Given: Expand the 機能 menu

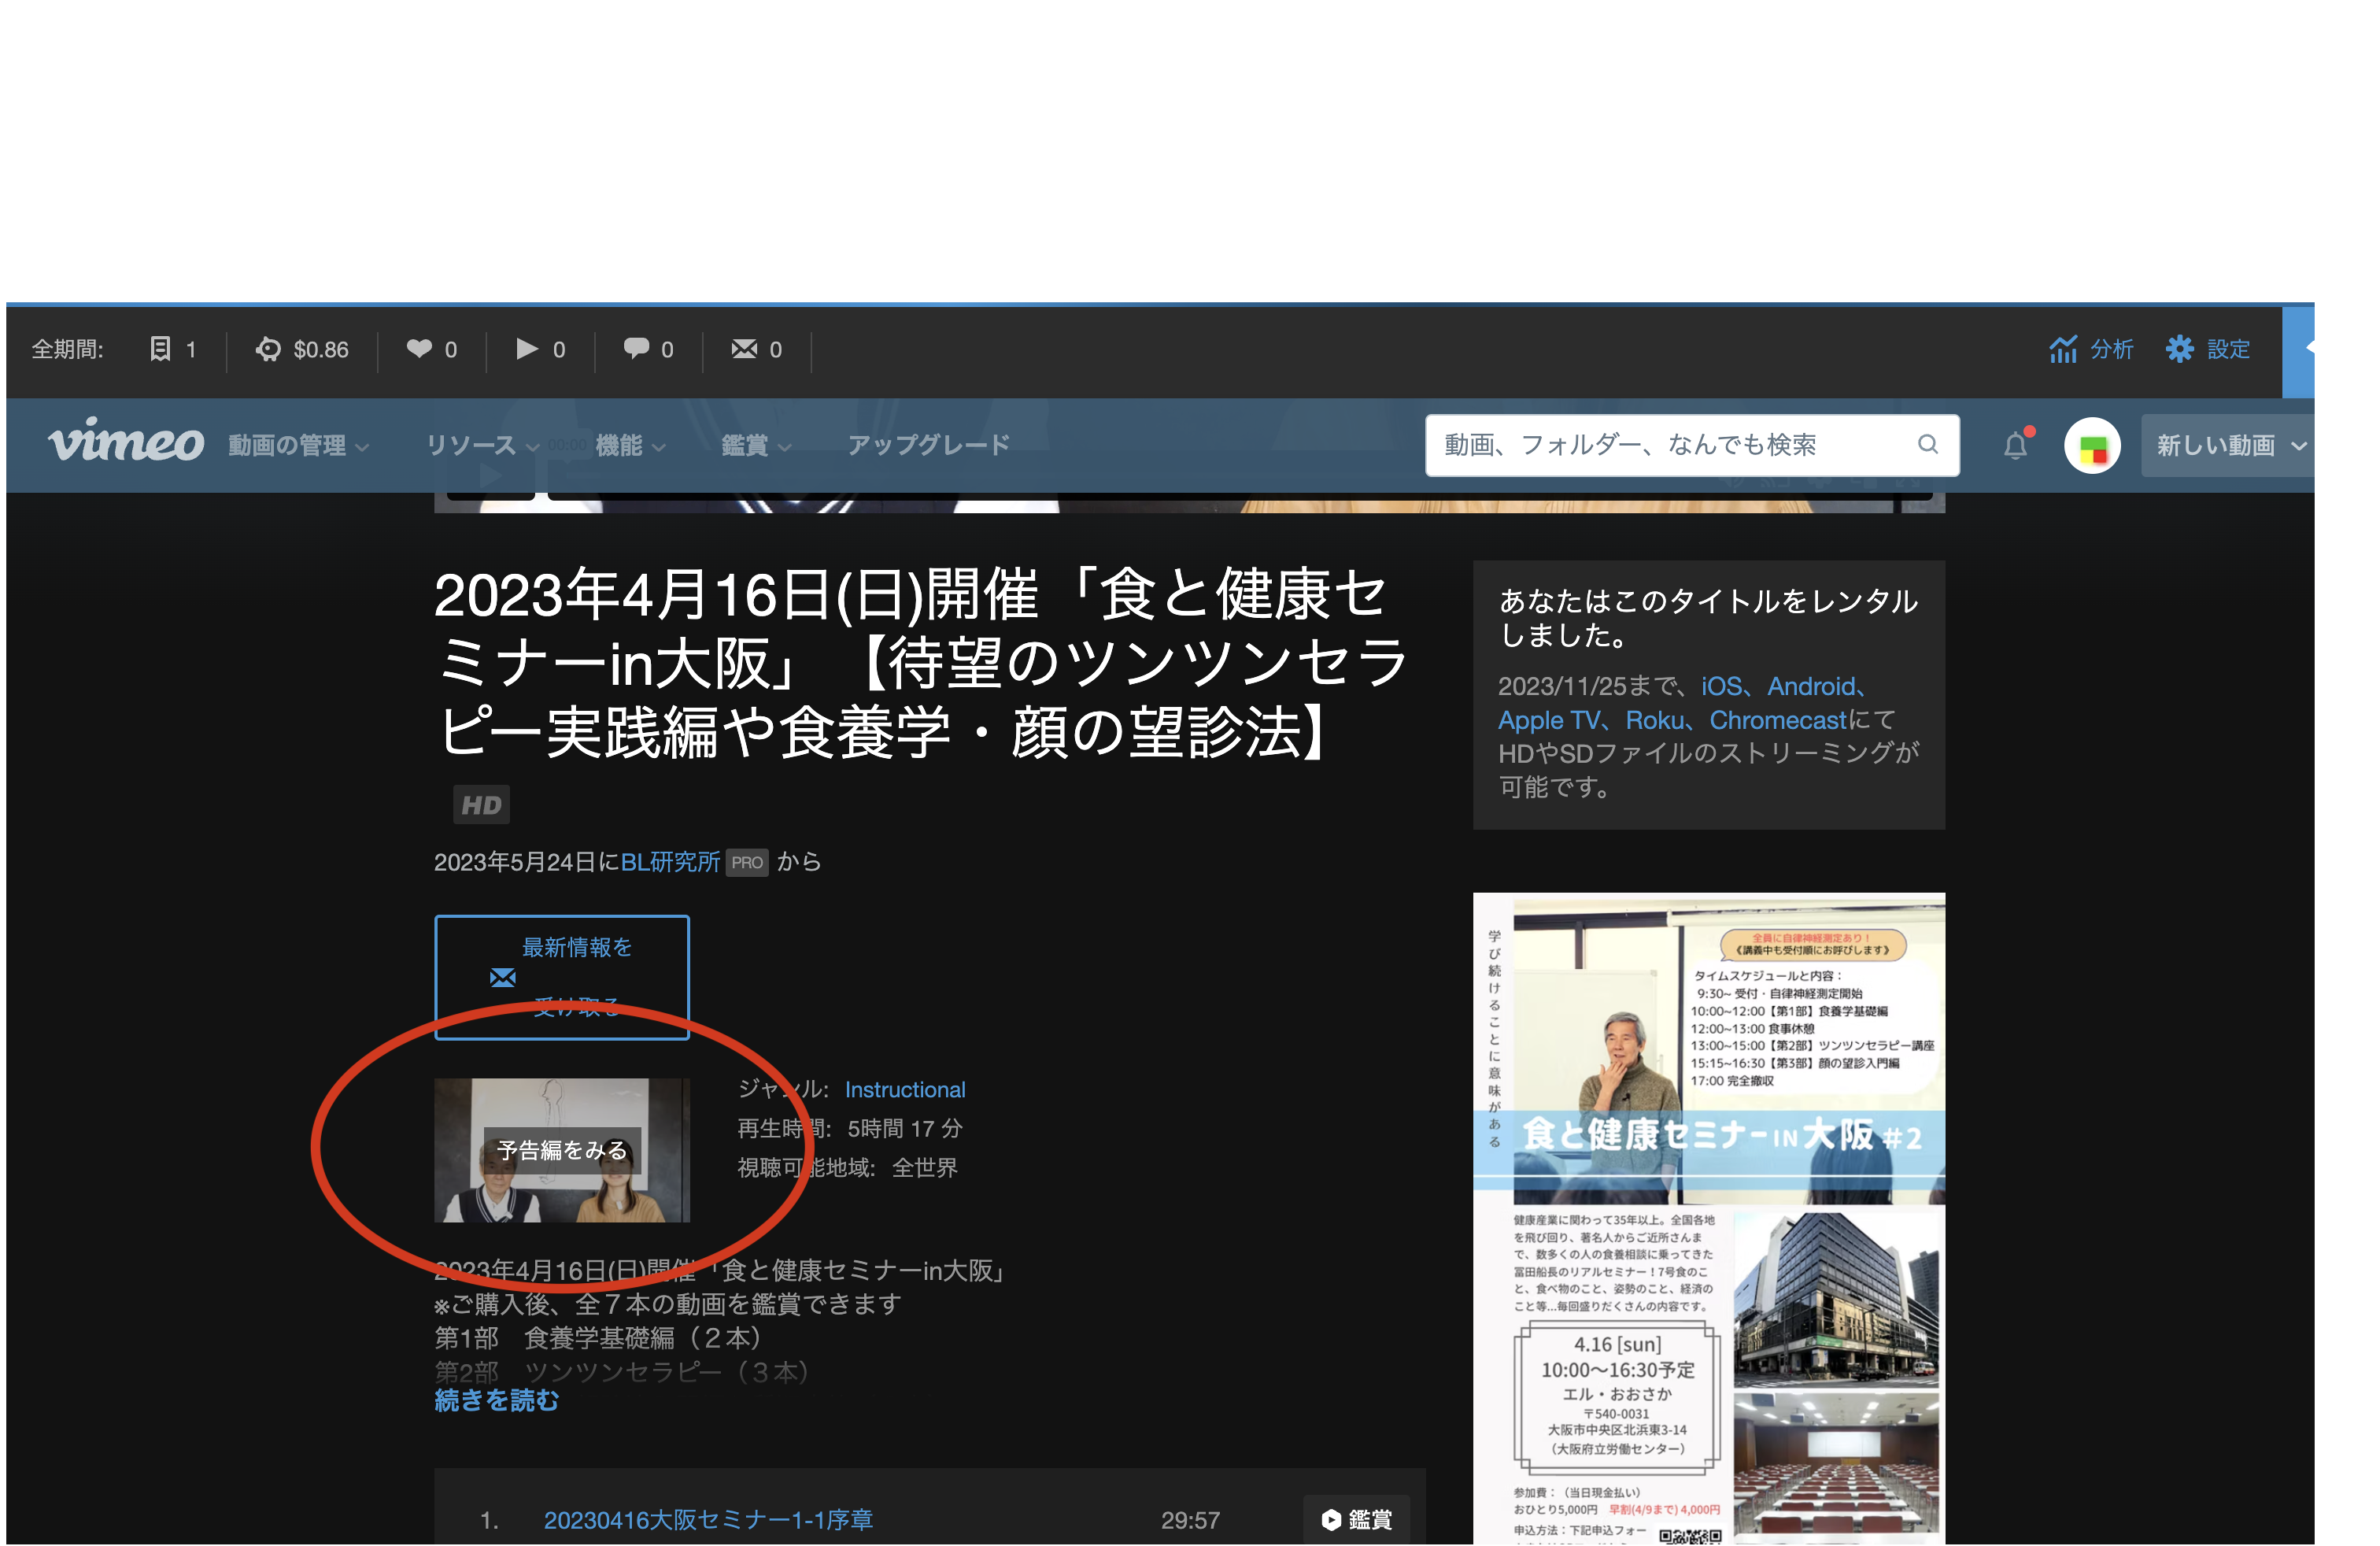Looking at the screenshot, I should pos(630,445).
